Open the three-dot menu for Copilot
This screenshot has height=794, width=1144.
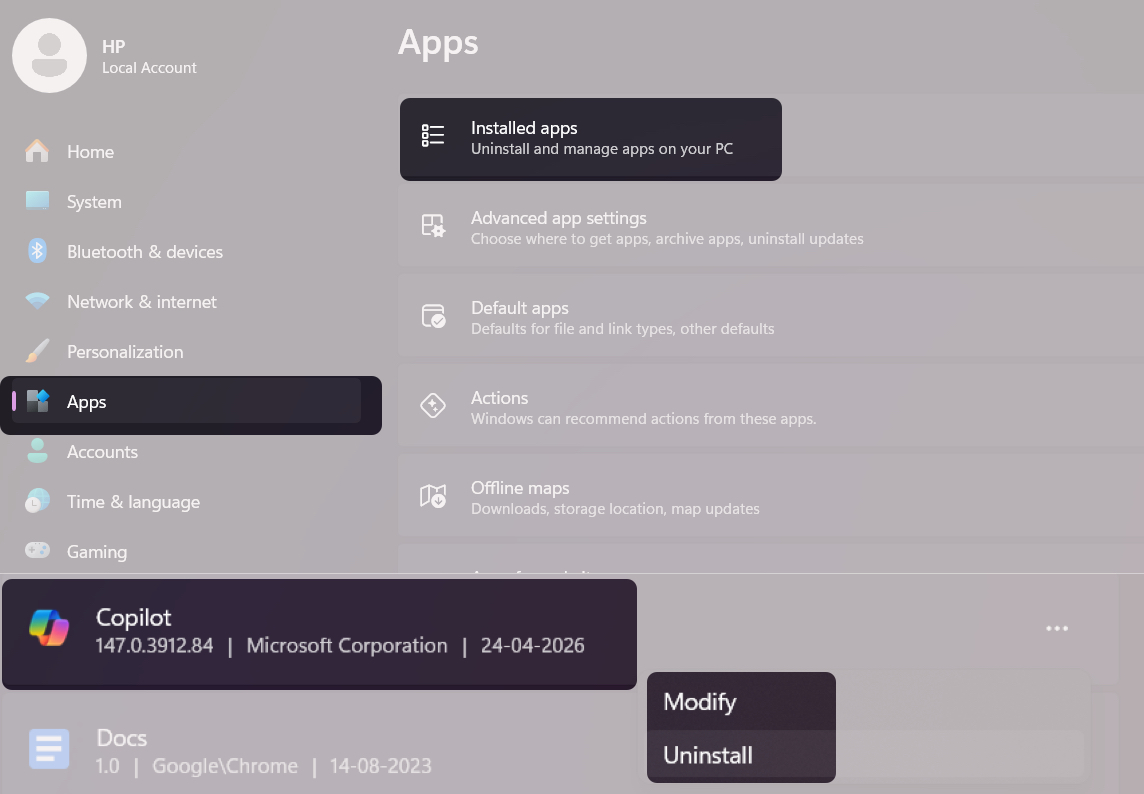click(x=1057, y=628)
